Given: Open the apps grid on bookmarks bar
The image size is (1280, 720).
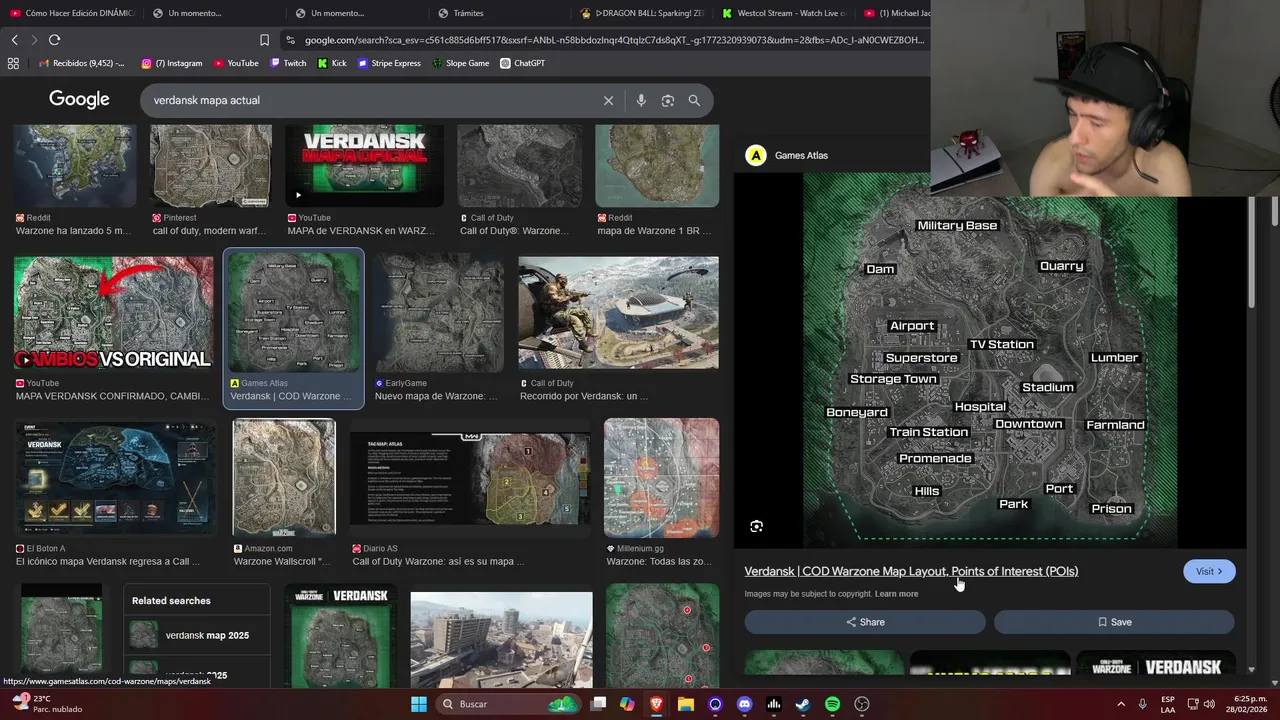Looking at the screenshot, I should 13,63.
